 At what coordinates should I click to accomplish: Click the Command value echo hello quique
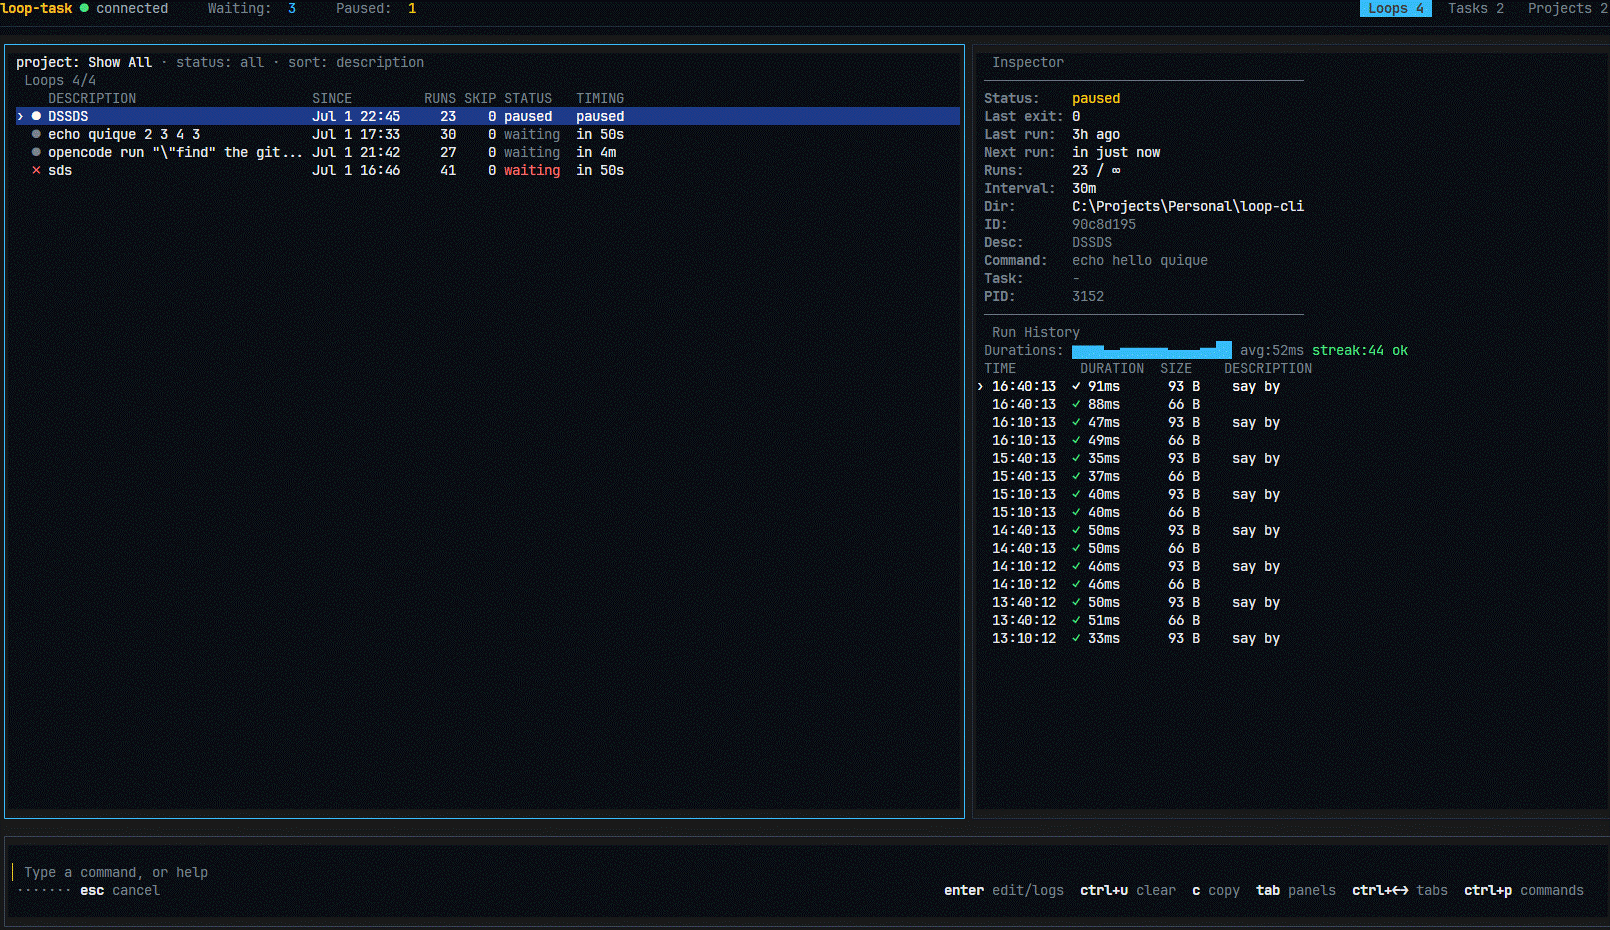(x=1140, y=260)
